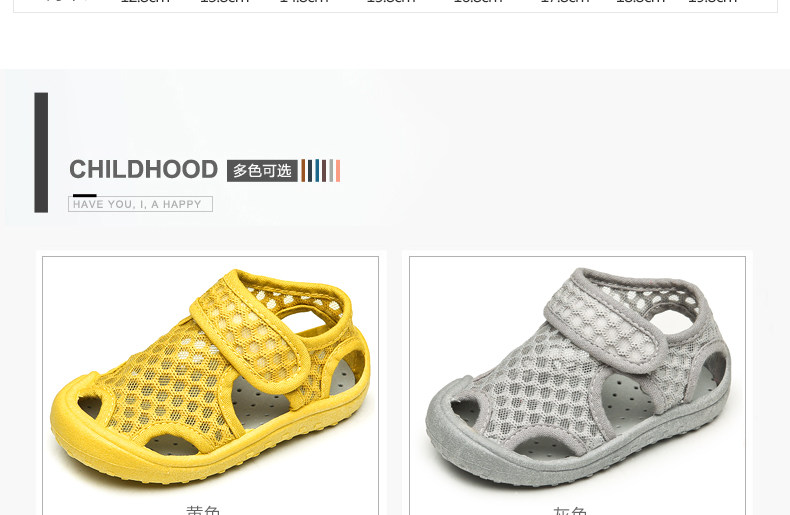790x515 pixels.
Task: Select the 灰色 label under gray sandal
Action: coord(570,510)
